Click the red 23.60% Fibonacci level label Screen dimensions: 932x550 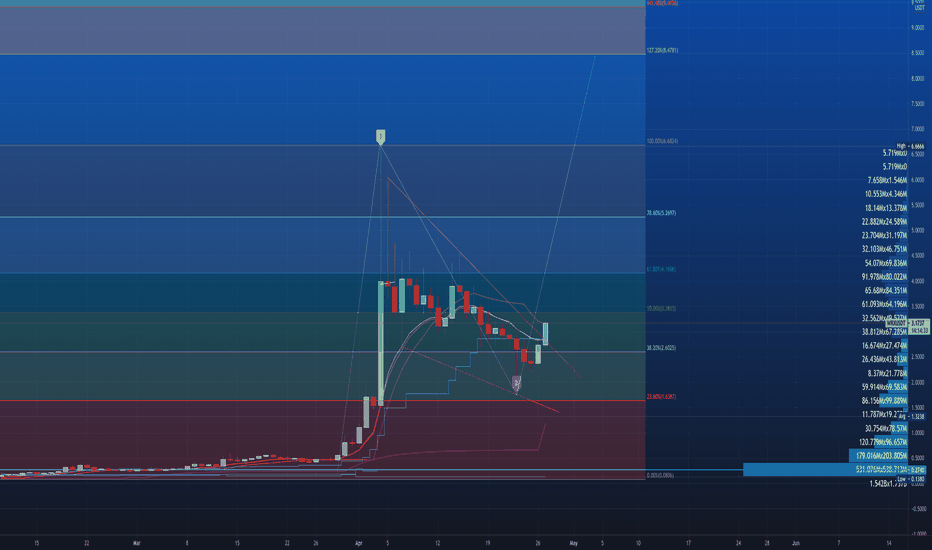(x=661, y=397)
